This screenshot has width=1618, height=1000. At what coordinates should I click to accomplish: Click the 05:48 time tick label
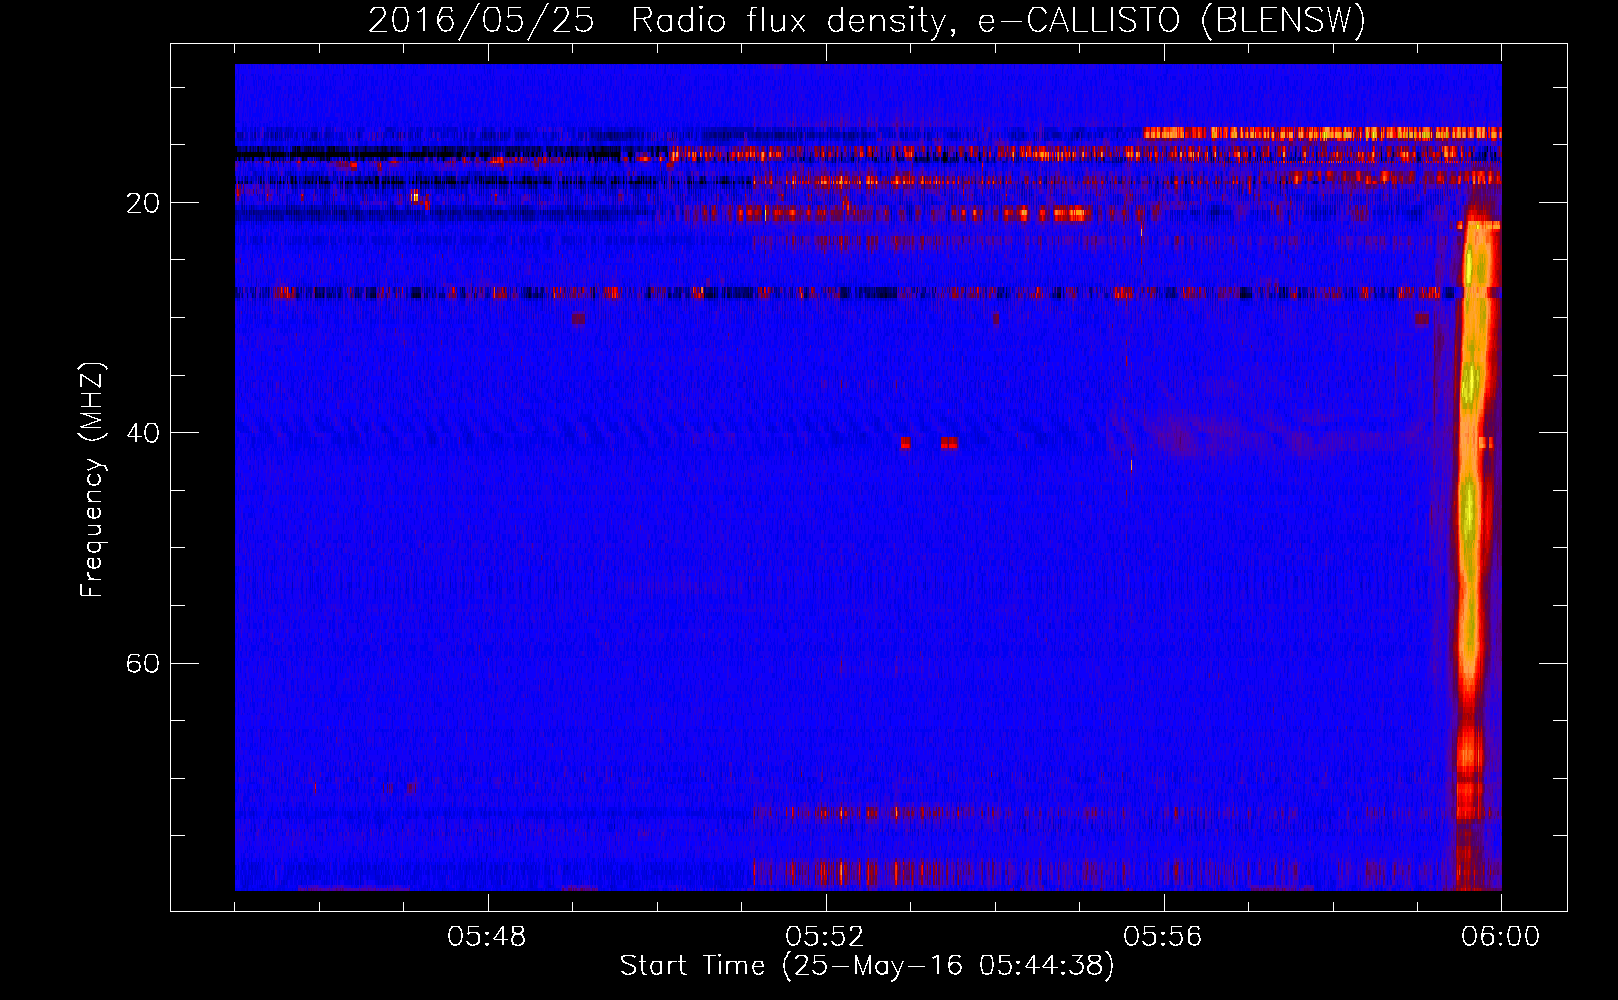coord(487,936)
